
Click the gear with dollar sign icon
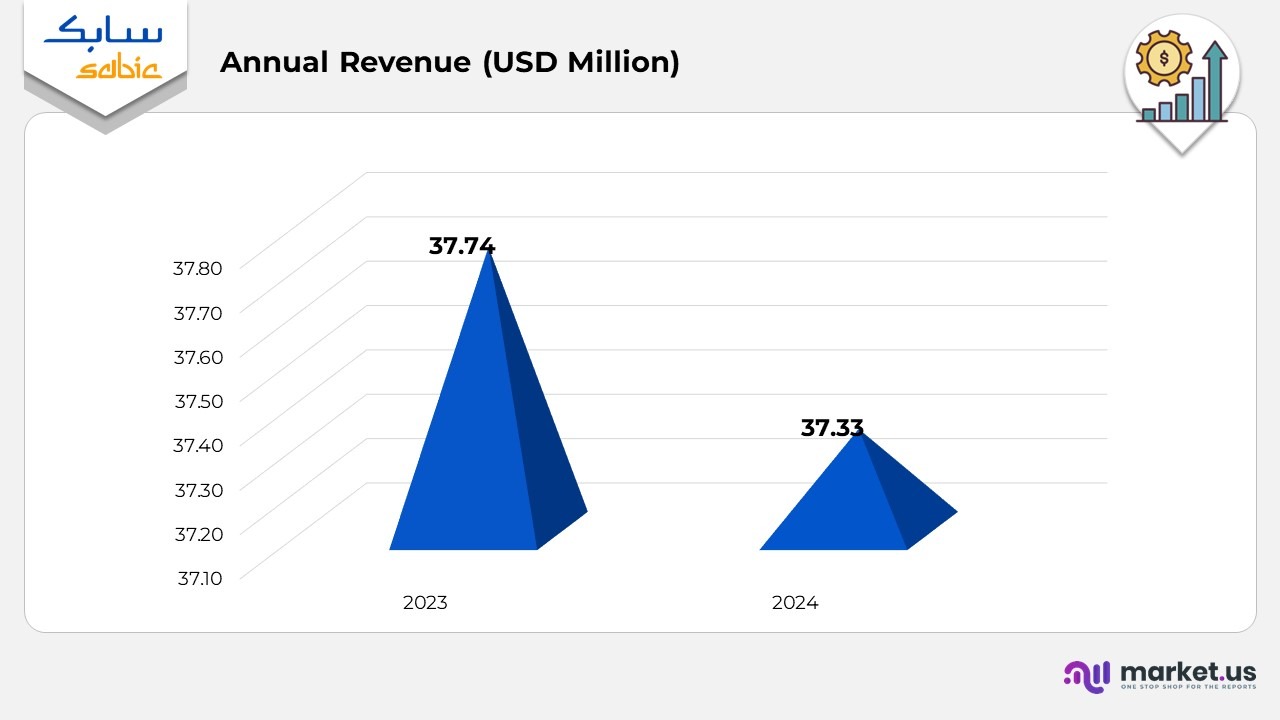click(x=1164, y=58)
